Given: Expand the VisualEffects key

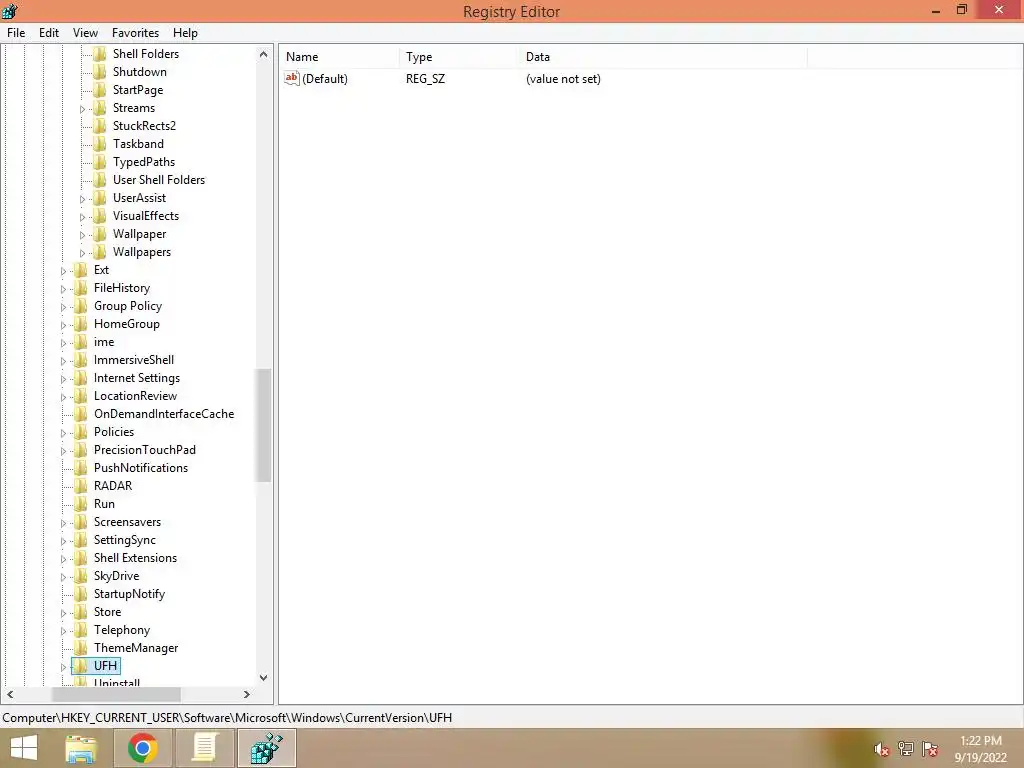Looking at the screenshot, I should 82,217.
